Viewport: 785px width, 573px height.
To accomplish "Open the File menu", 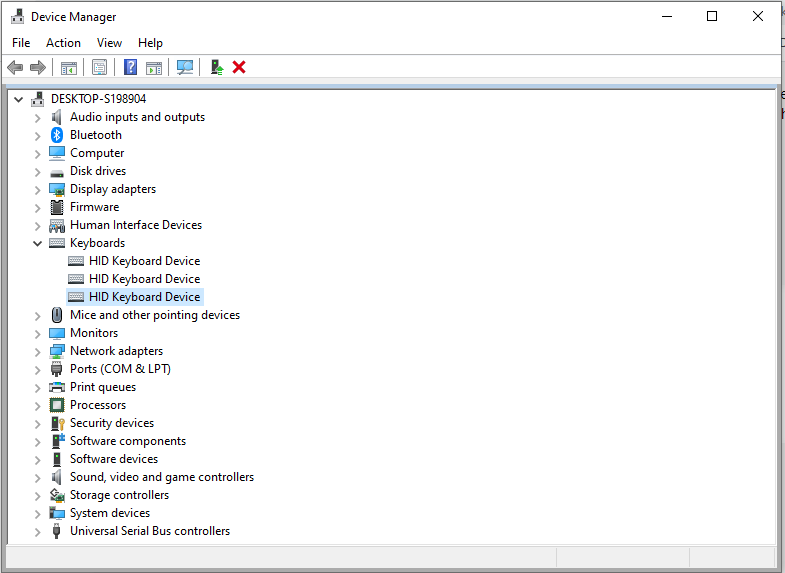I will (x=21, y=43).
